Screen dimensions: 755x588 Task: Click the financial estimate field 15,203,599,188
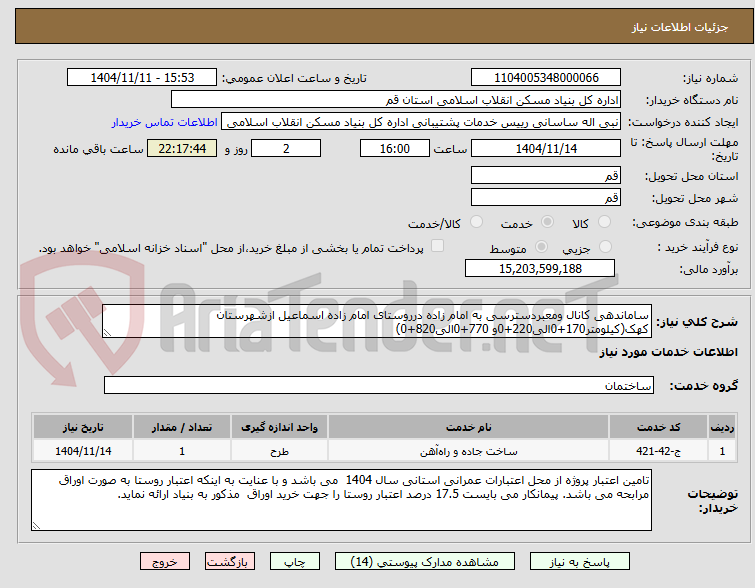540,268
